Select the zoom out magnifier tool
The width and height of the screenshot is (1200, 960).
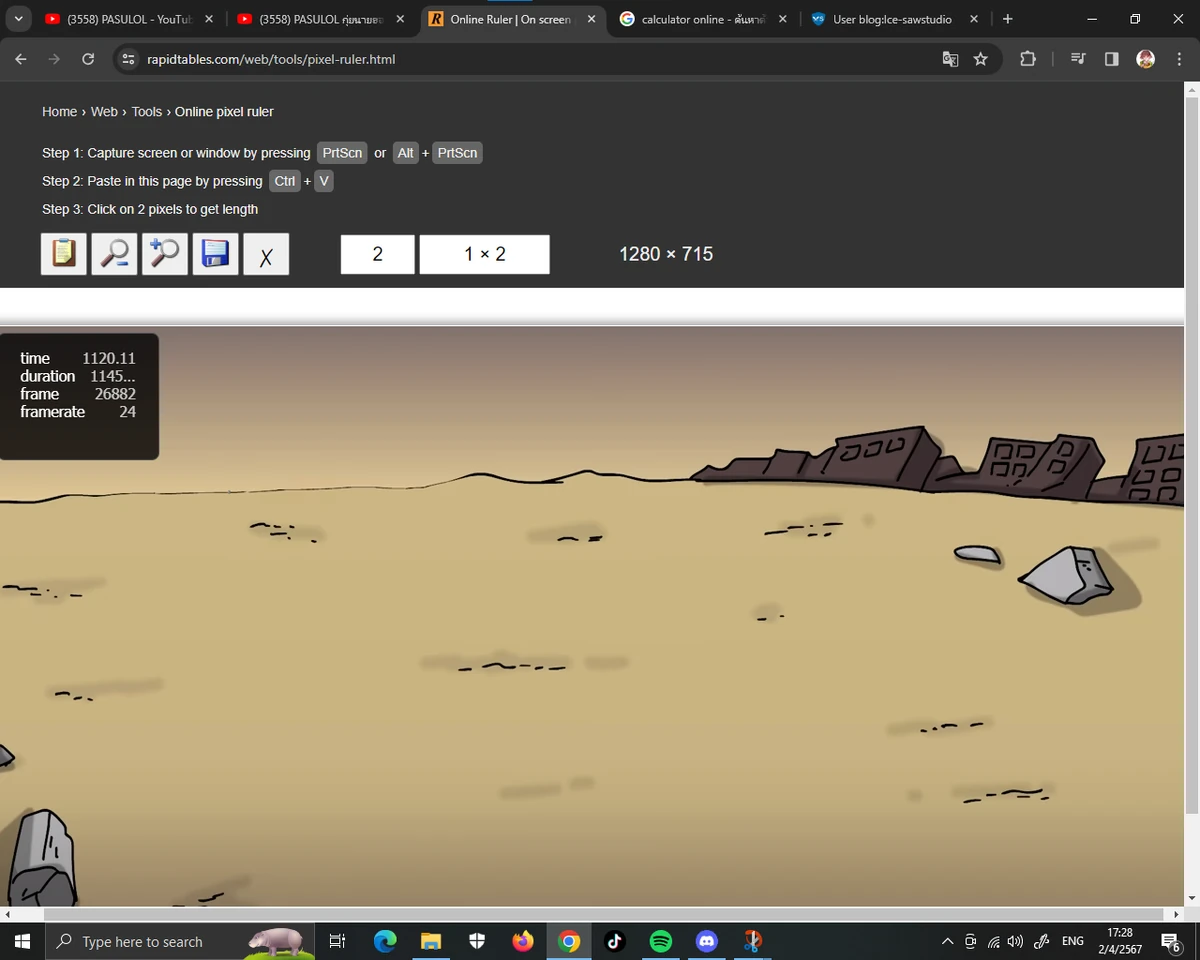[x=114, y=253]
